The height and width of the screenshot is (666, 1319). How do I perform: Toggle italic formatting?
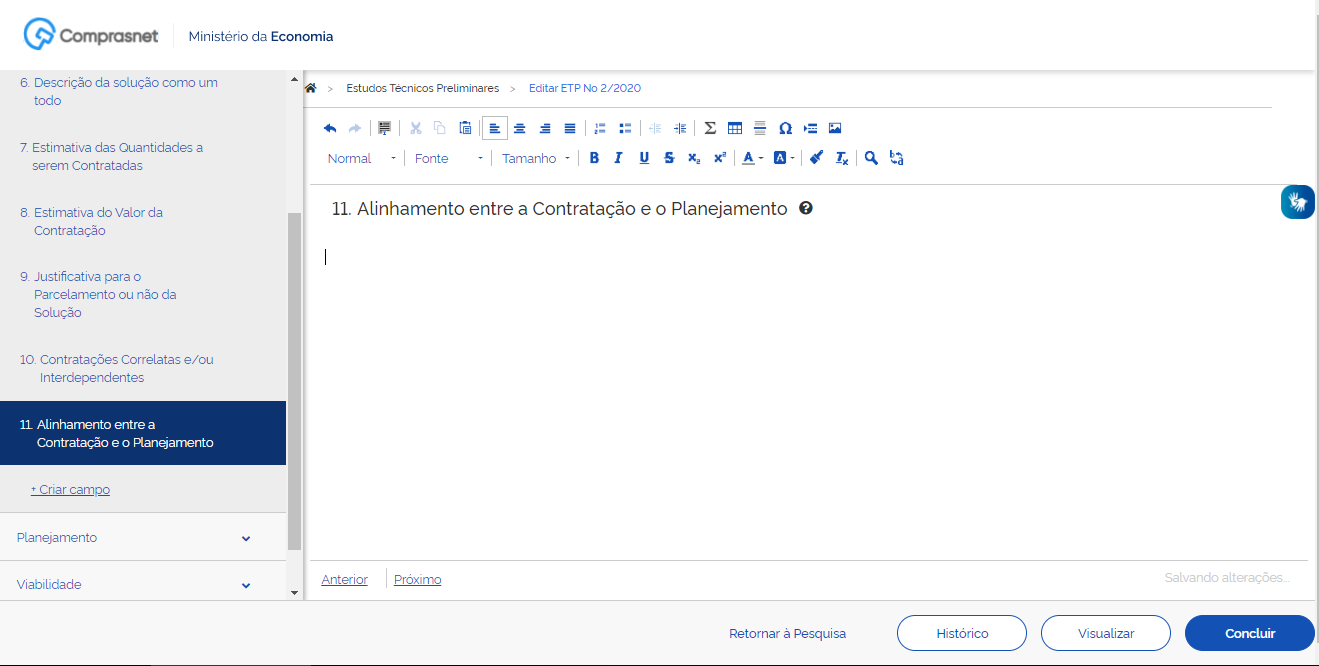click(618, 158)
